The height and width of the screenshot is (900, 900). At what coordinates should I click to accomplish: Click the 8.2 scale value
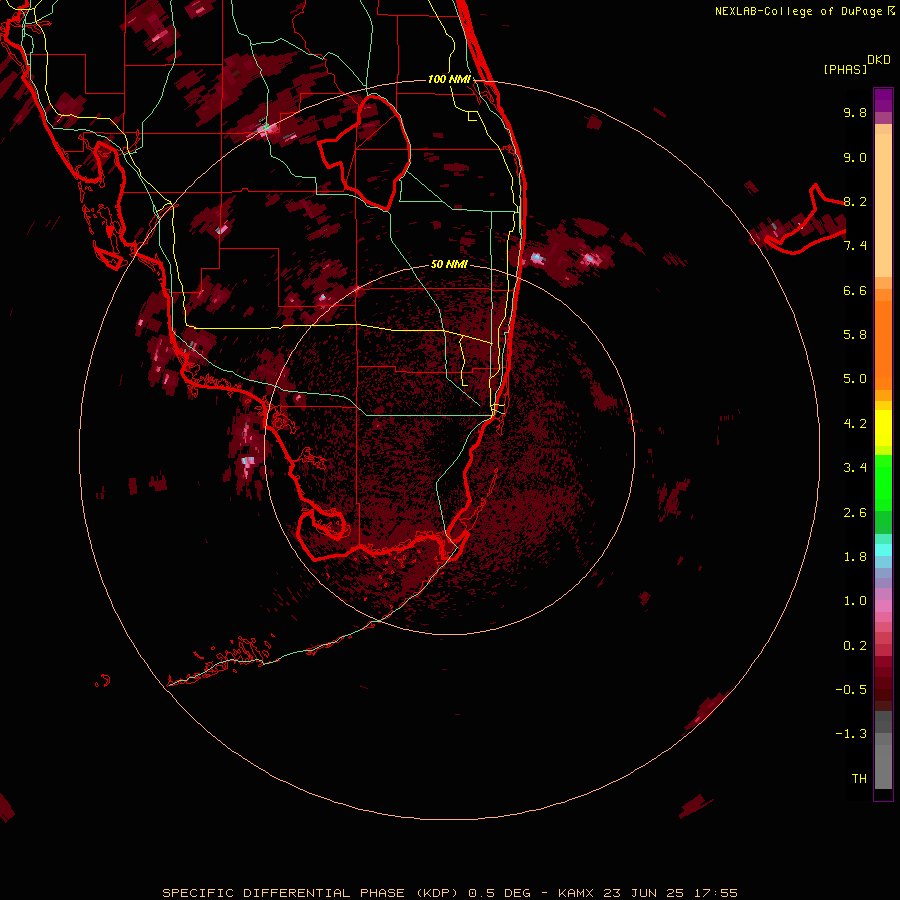855,201
